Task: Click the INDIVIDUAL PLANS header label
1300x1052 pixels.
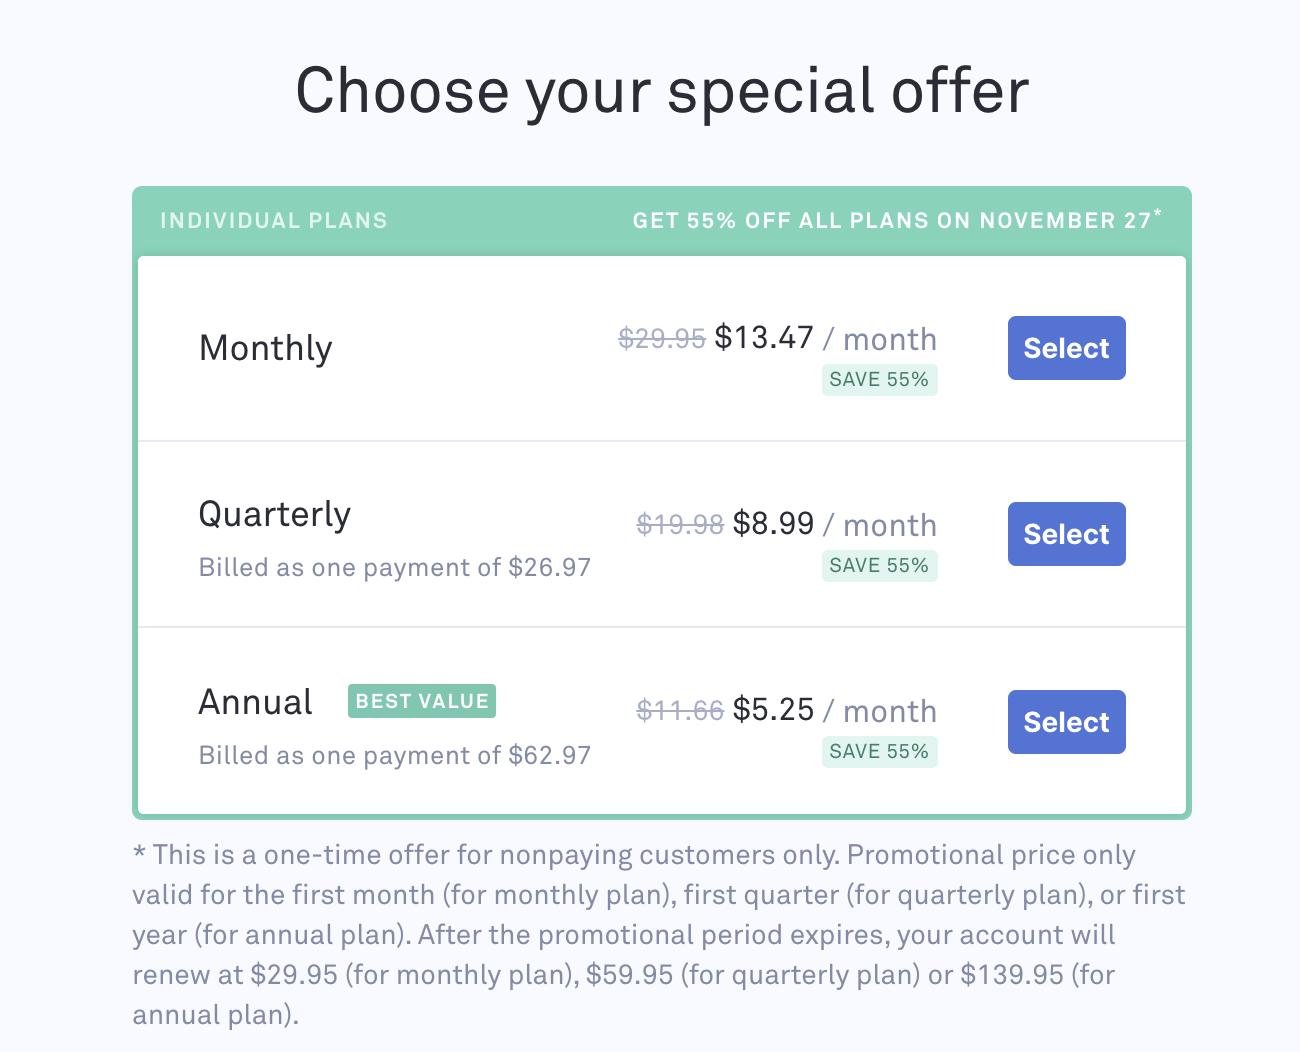Action: click(273, 221)
